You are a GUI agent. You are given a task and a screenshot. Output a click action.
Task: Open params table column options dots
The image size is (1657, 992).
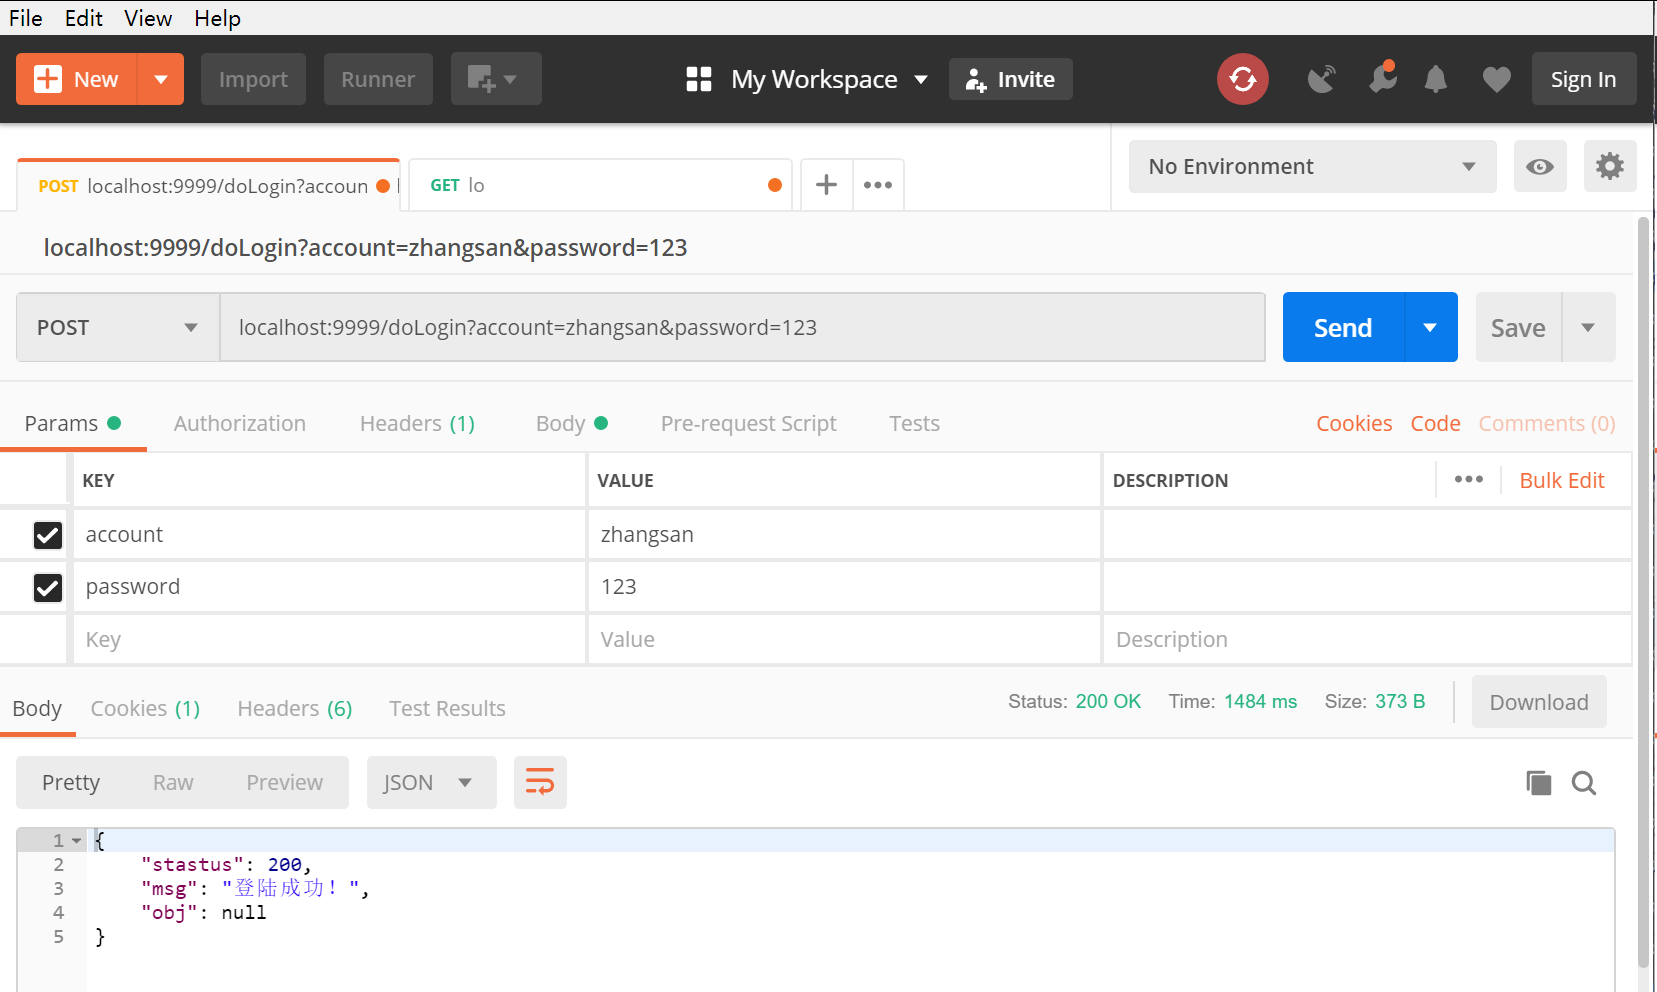tap(1469, 480)
